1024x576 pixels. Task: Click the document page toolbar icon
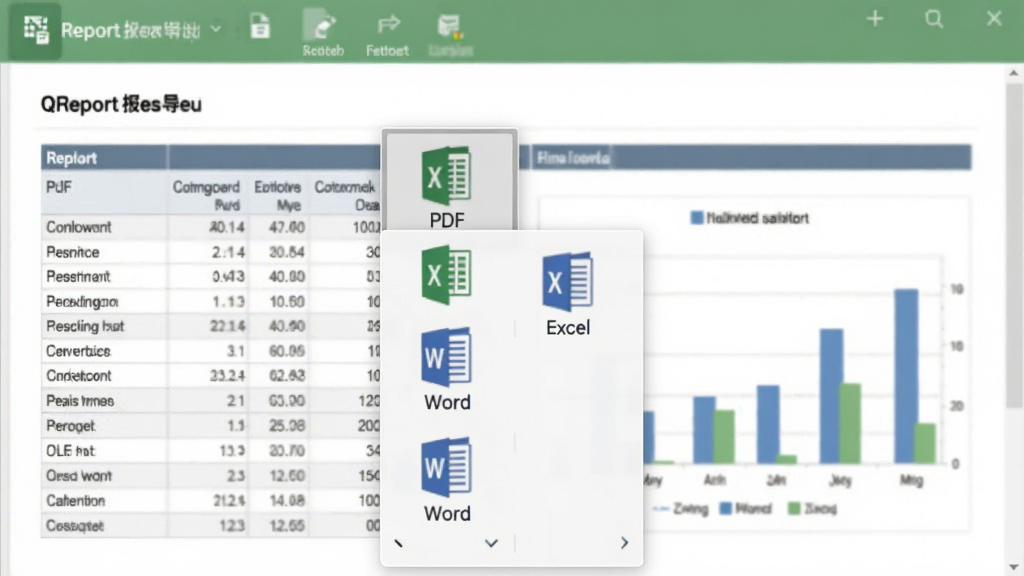click(x=260, y=27)
